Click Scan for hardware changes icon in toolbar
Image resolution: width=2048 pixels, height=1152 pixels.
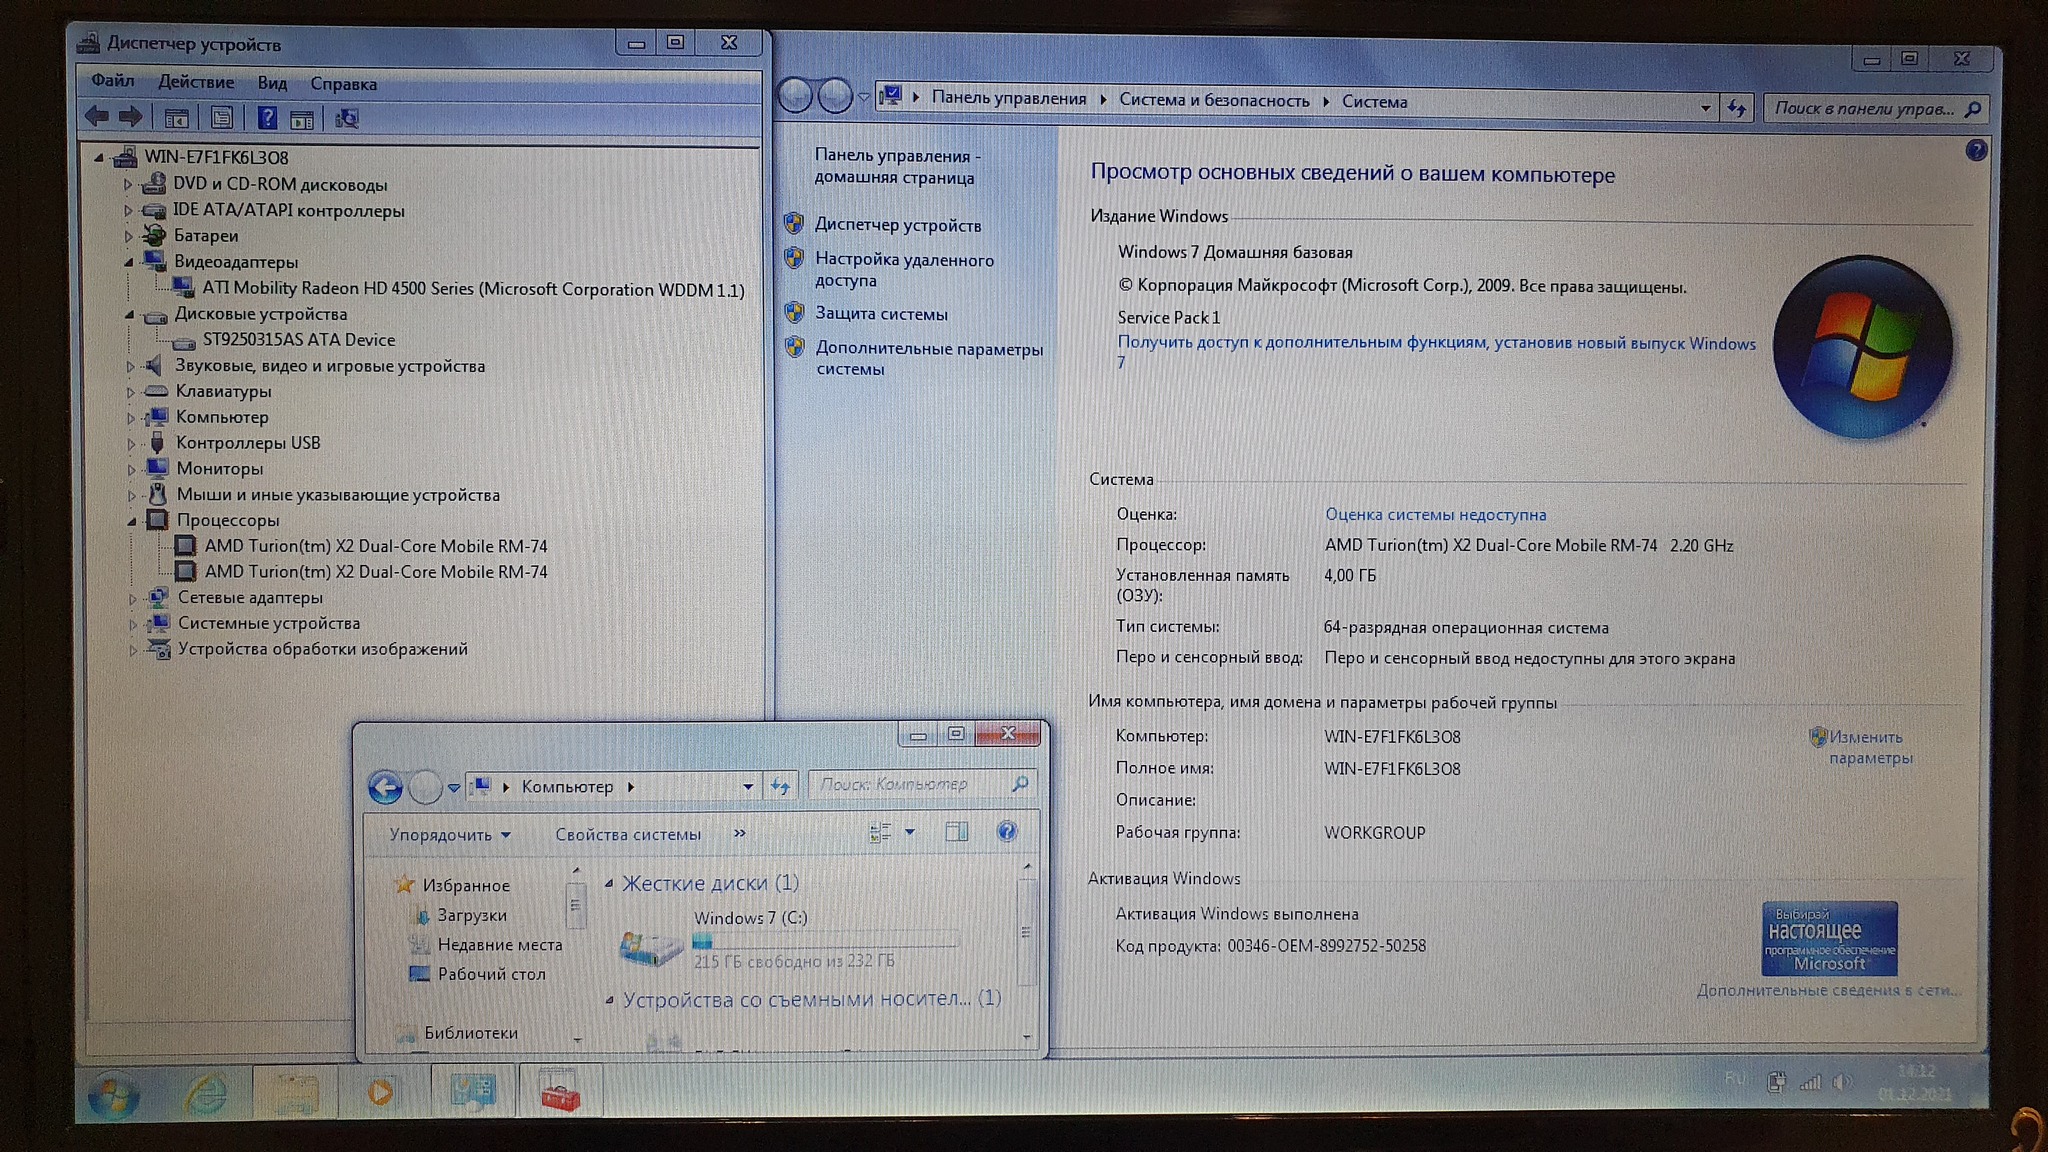tap(347, 119)
